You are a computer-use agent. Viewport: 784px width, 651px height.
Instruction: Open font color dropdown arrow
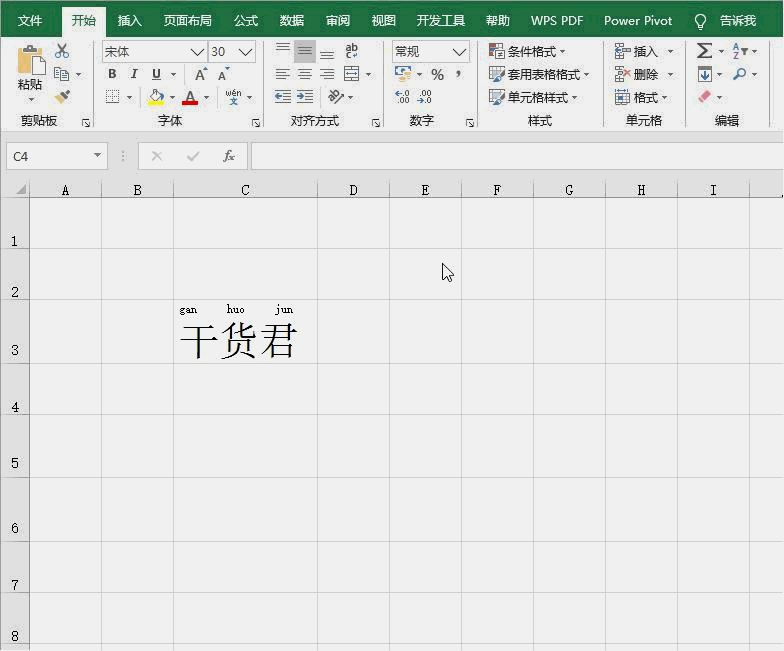206,98
